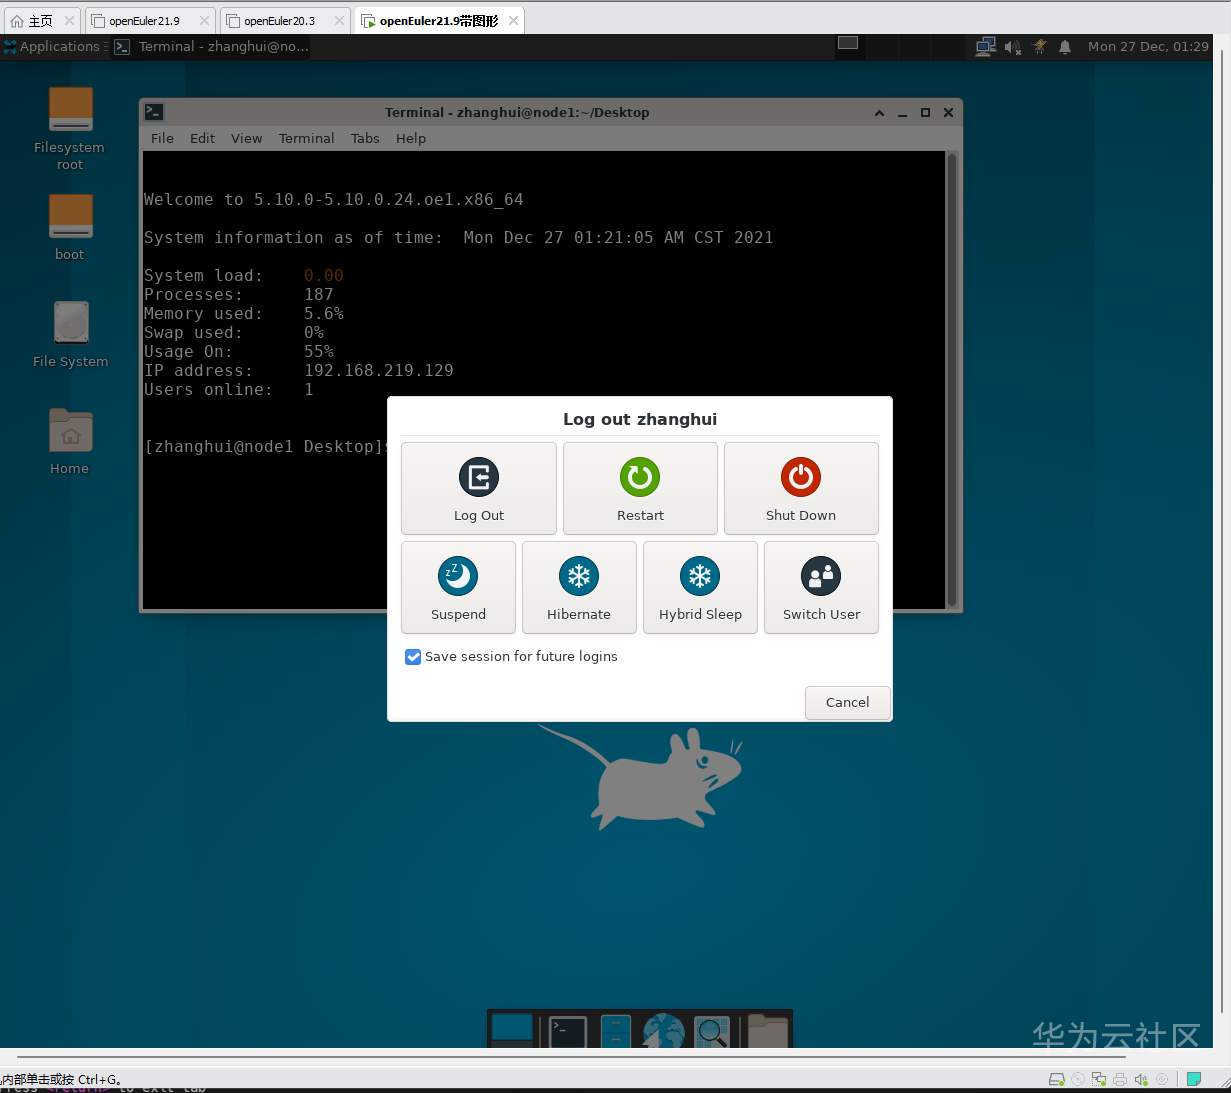Open the Terminal menu in menubar
The width and height of the screenshot is (1231, 1093).
[306, 138]
